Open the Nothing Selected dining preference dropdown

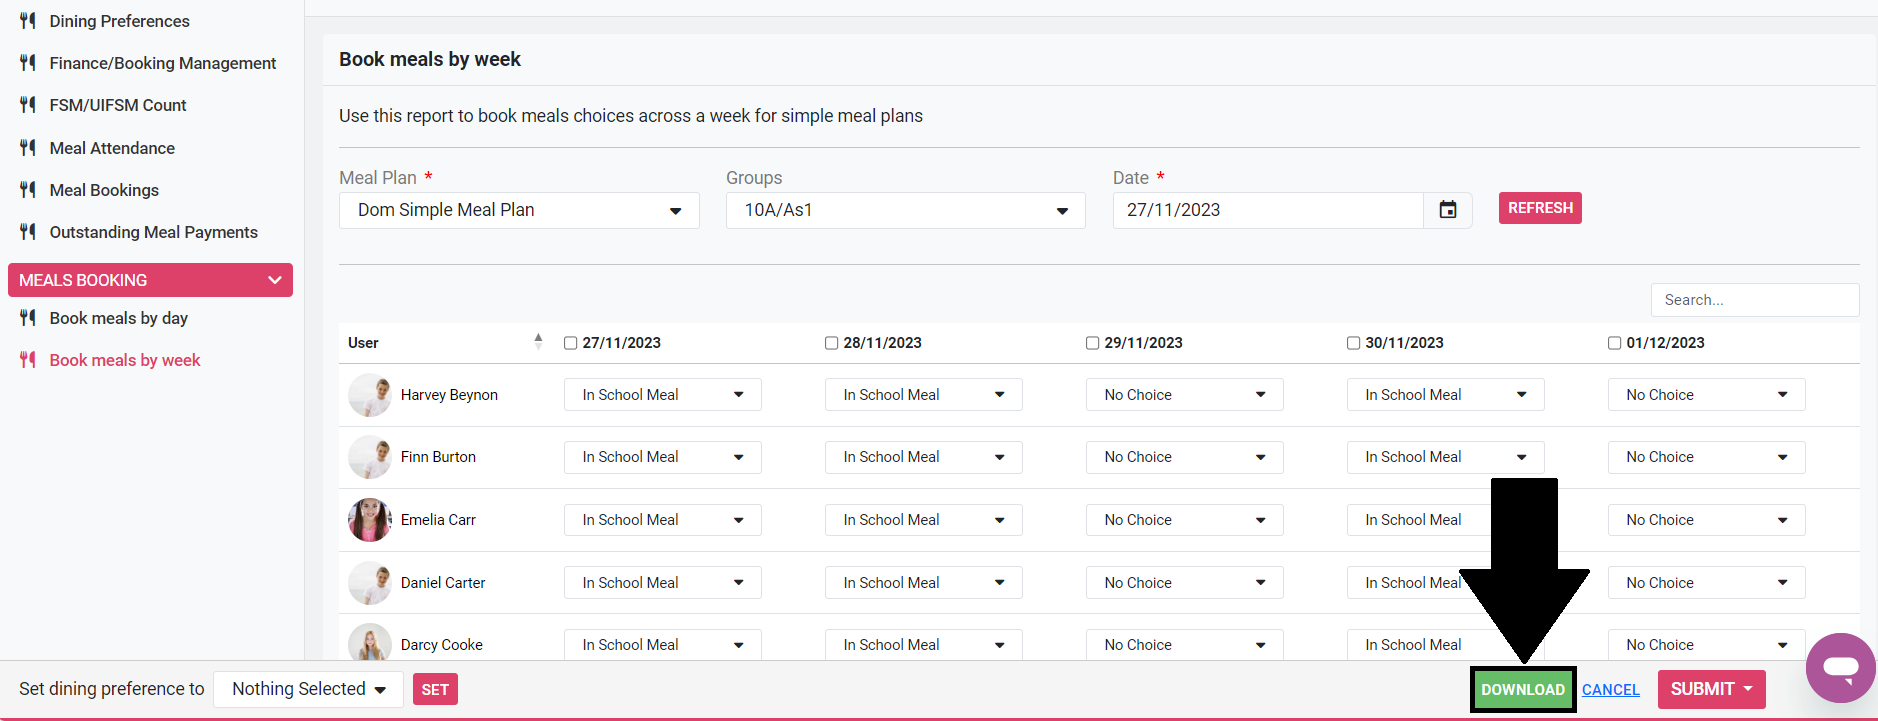308,689
